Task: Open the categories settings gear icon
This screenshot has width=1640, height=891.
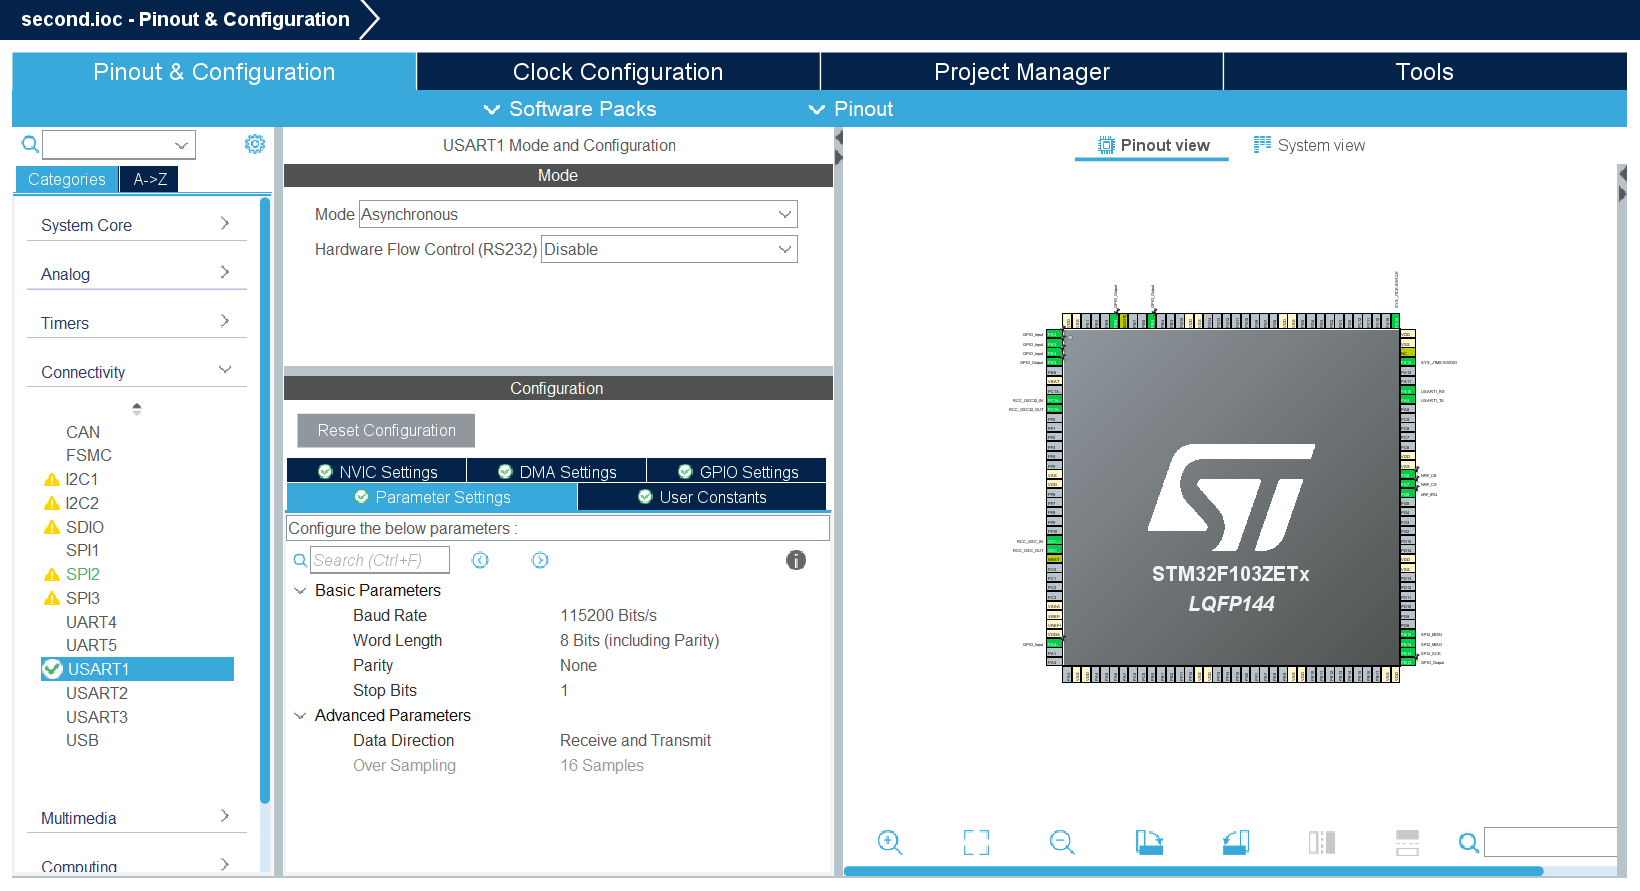Action: pyautogui.click(x=255, y=144)
